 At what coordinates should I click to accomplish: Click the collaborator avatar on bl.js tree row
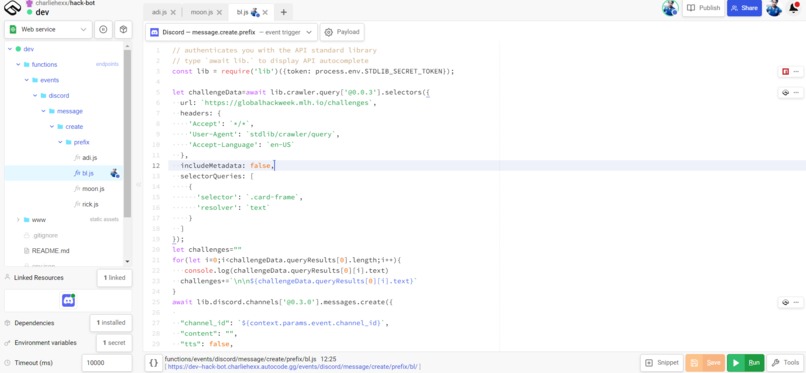pos(115,173)
